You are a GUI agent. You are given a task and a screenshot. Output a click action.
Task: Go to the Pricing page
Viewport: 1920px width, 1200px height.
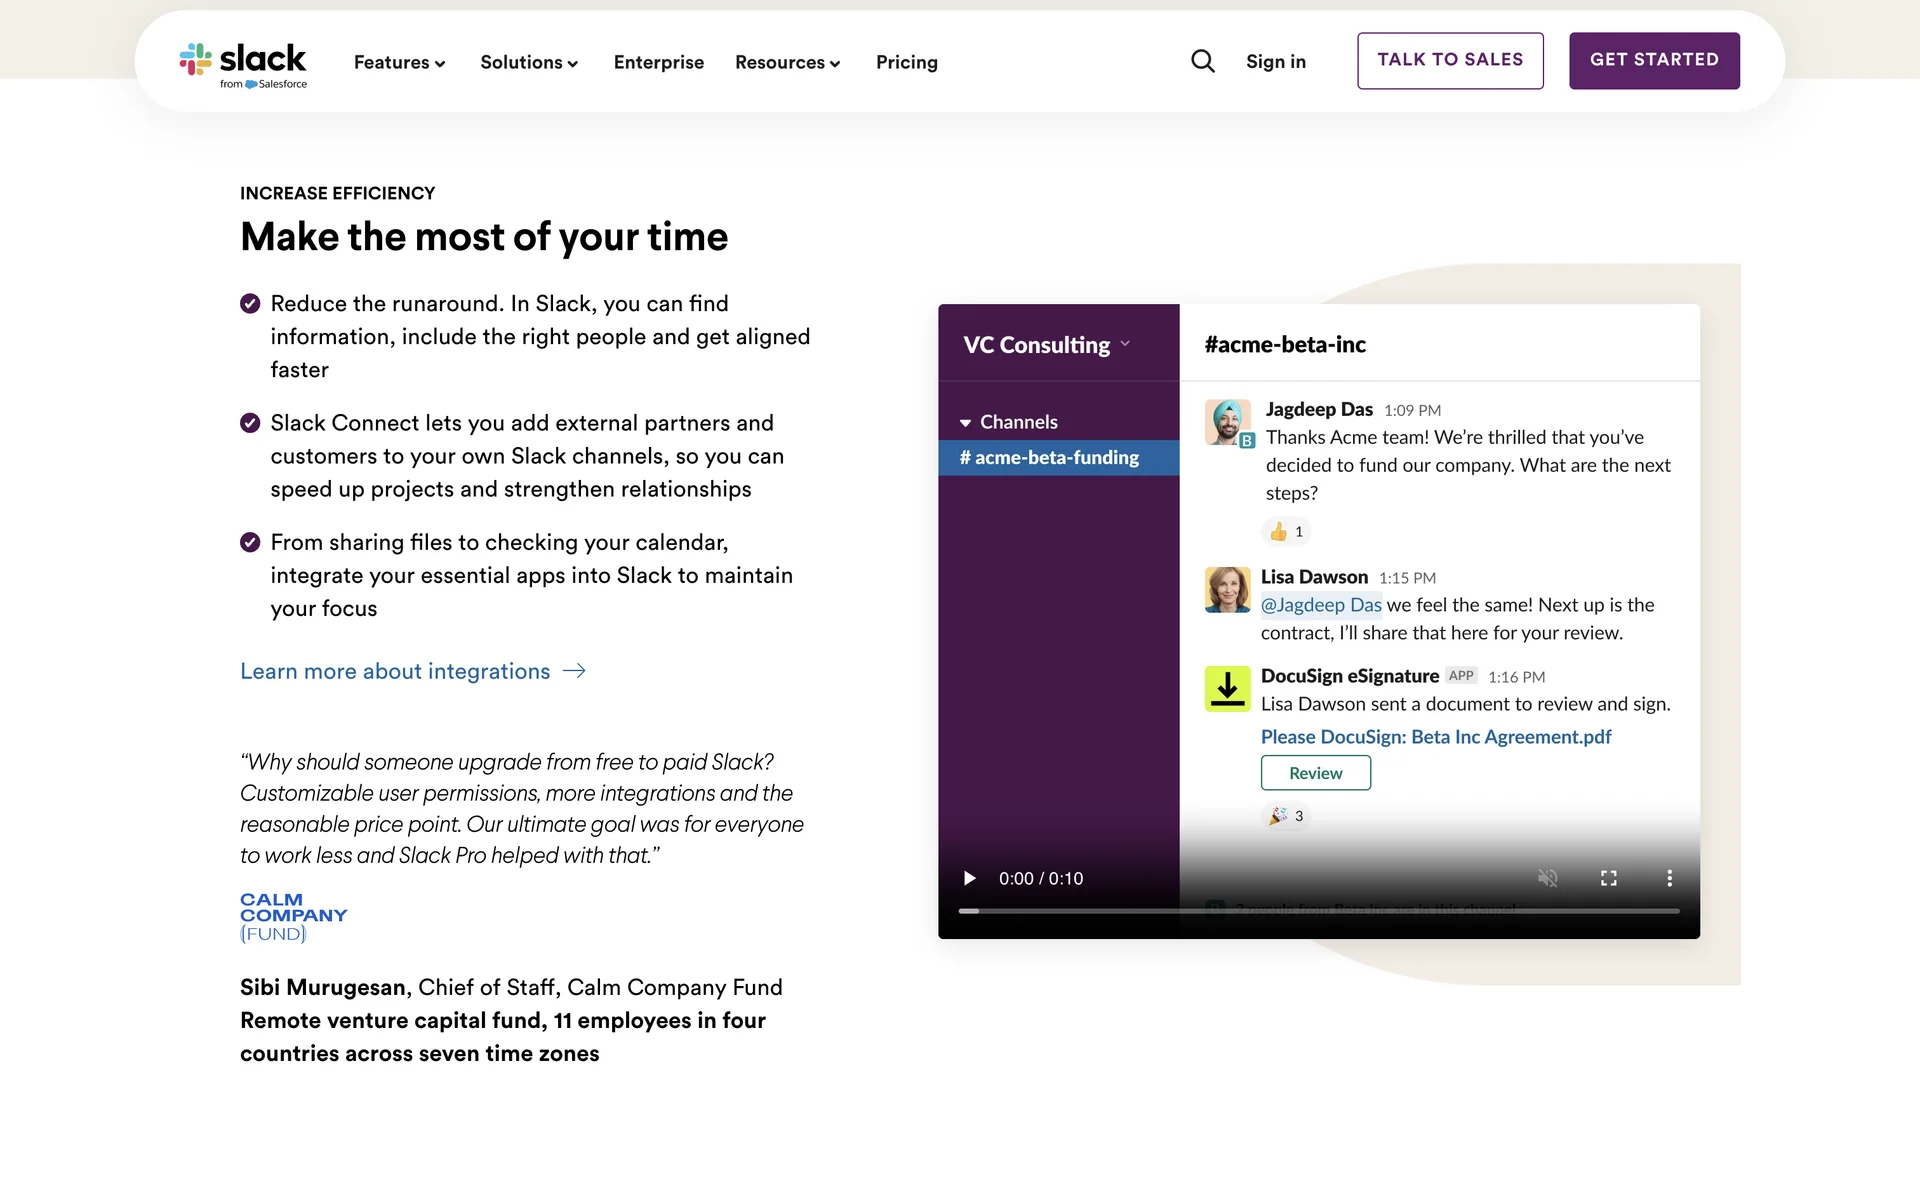click(906, 62)
